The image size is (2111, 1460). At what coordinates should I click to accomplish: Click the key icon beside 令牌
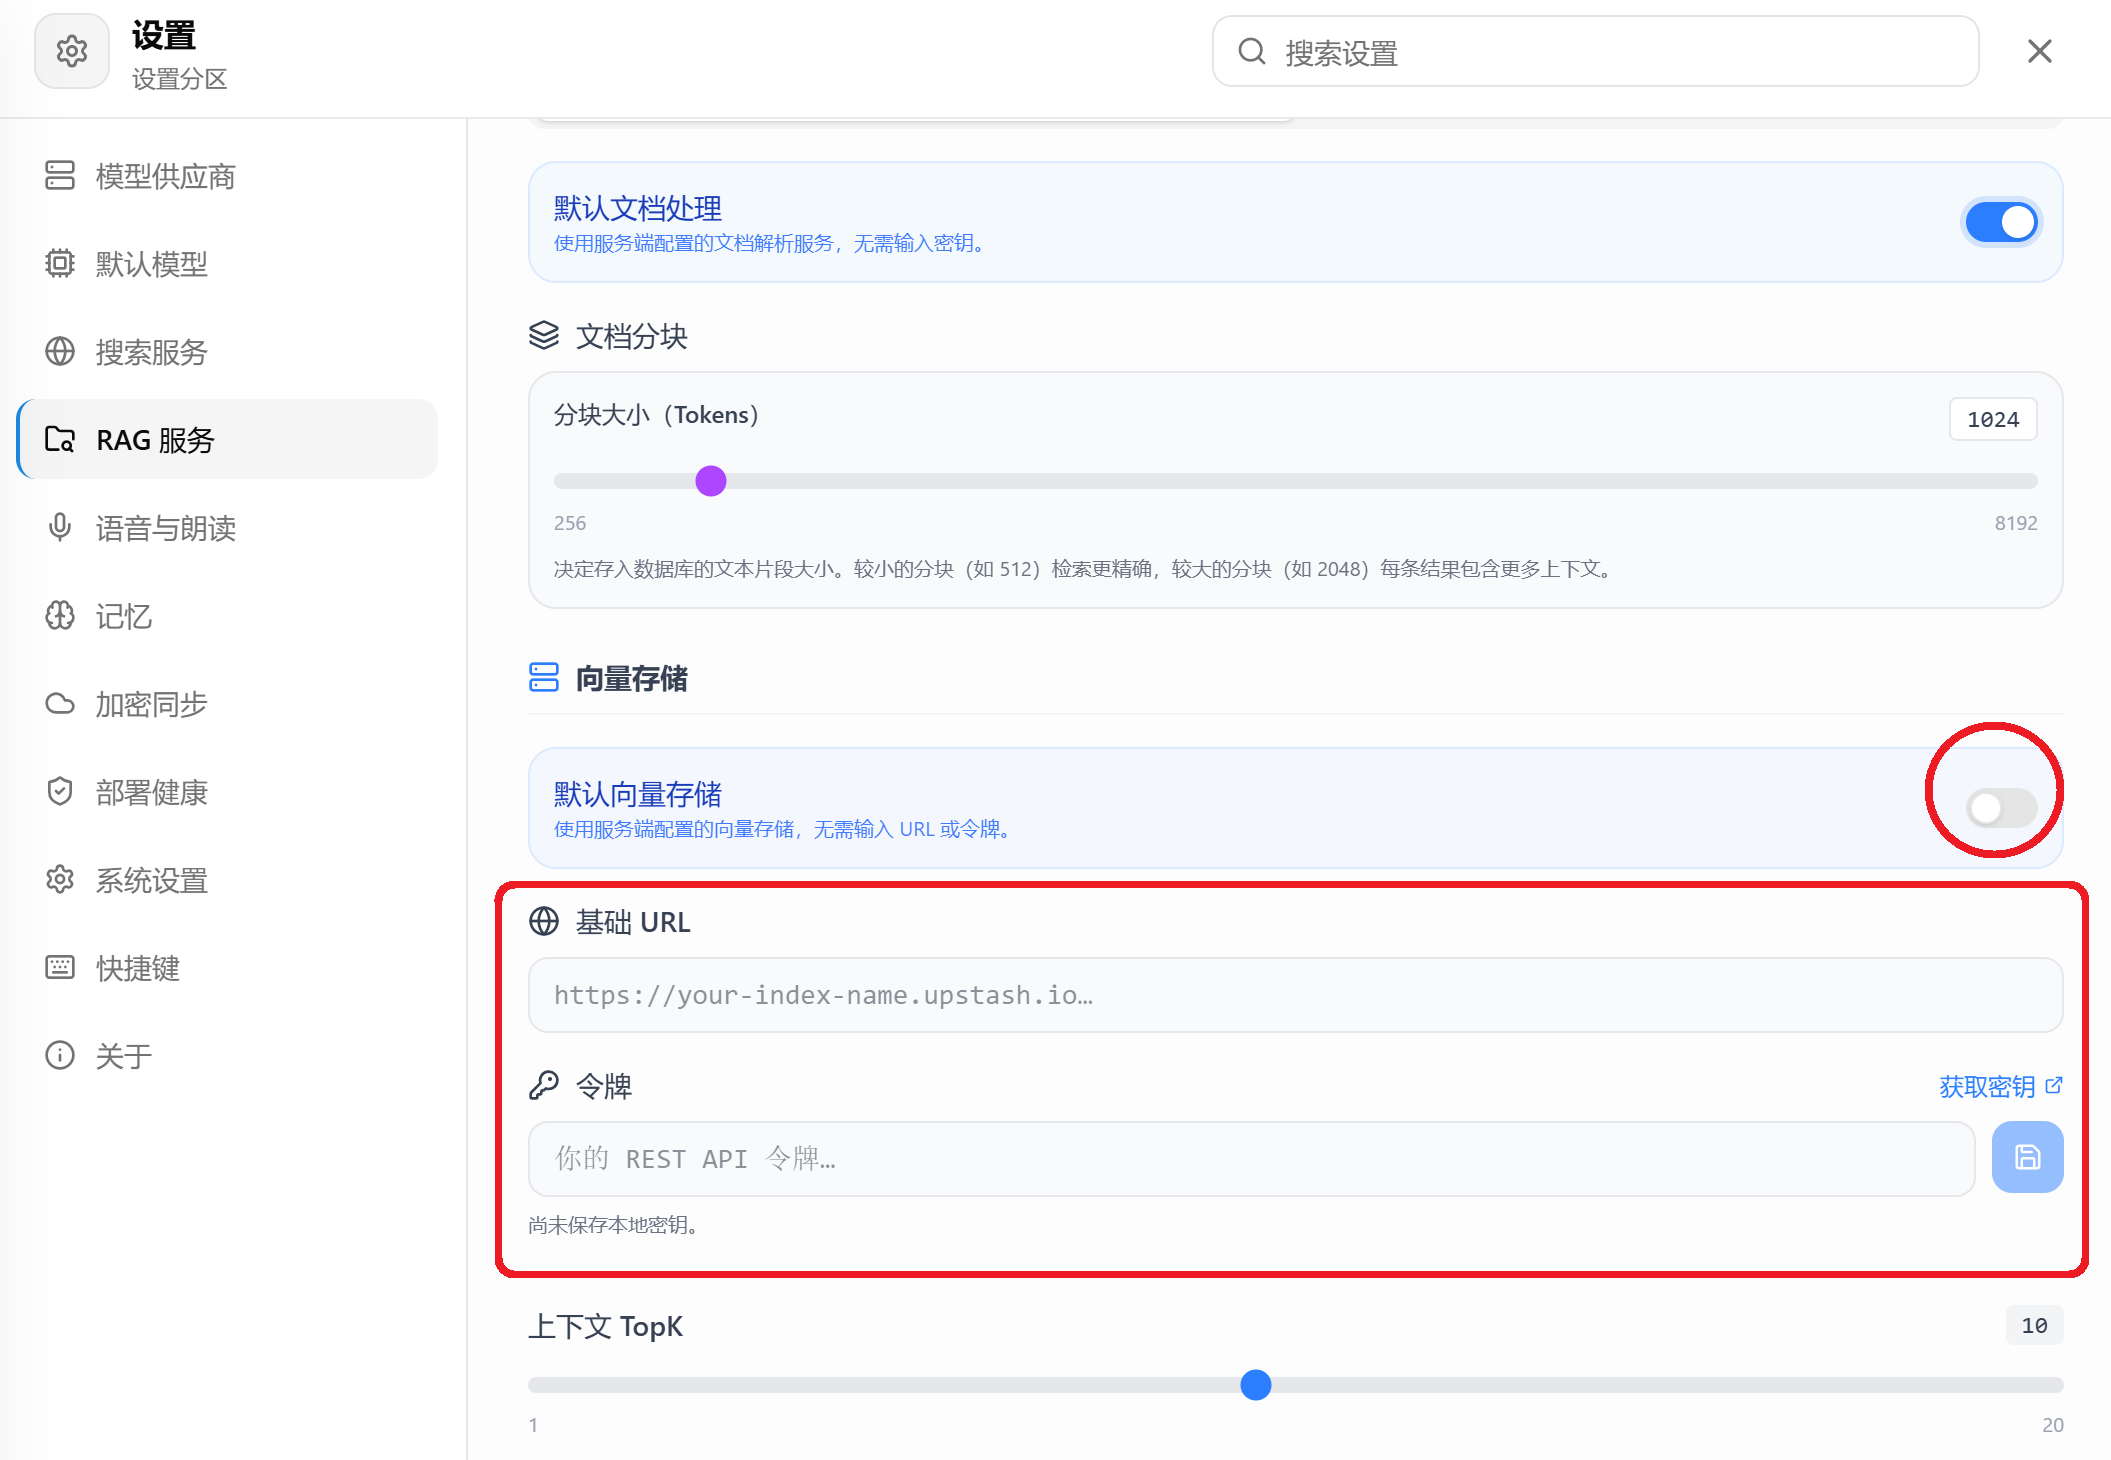(544, 1086)
